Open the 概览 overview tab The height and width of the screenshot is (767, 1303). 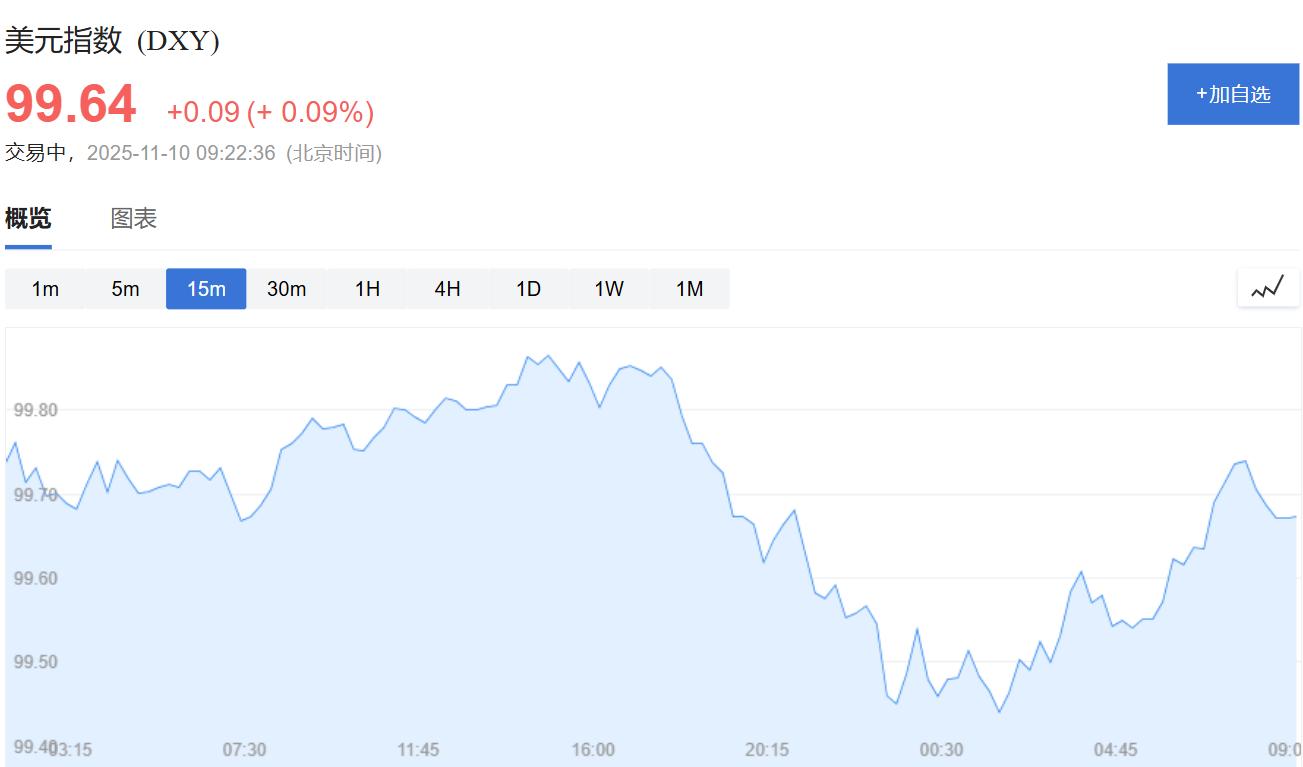coord(28,218)
